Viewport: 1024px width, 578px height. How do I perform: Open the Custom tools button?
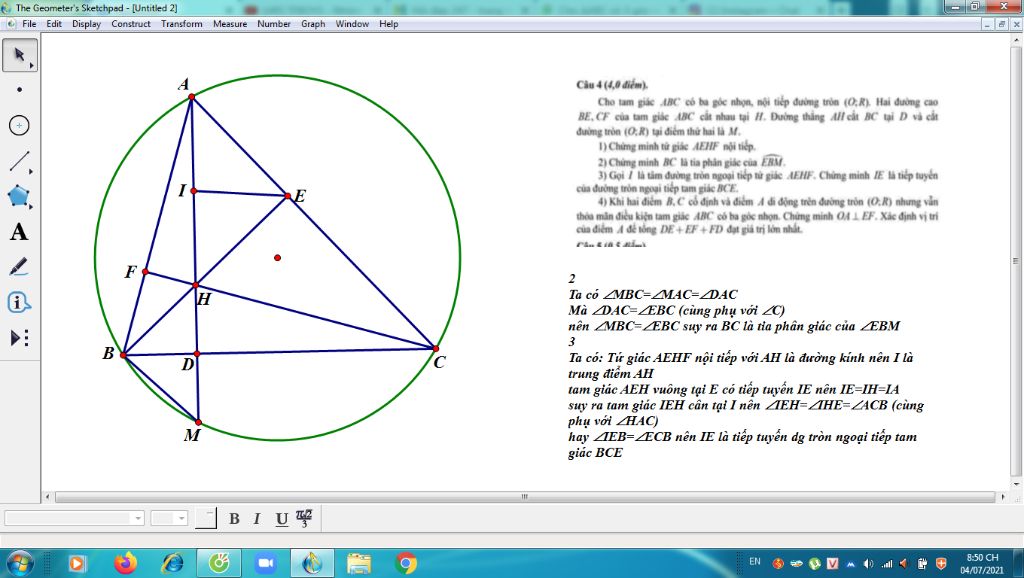coord(20,338)
